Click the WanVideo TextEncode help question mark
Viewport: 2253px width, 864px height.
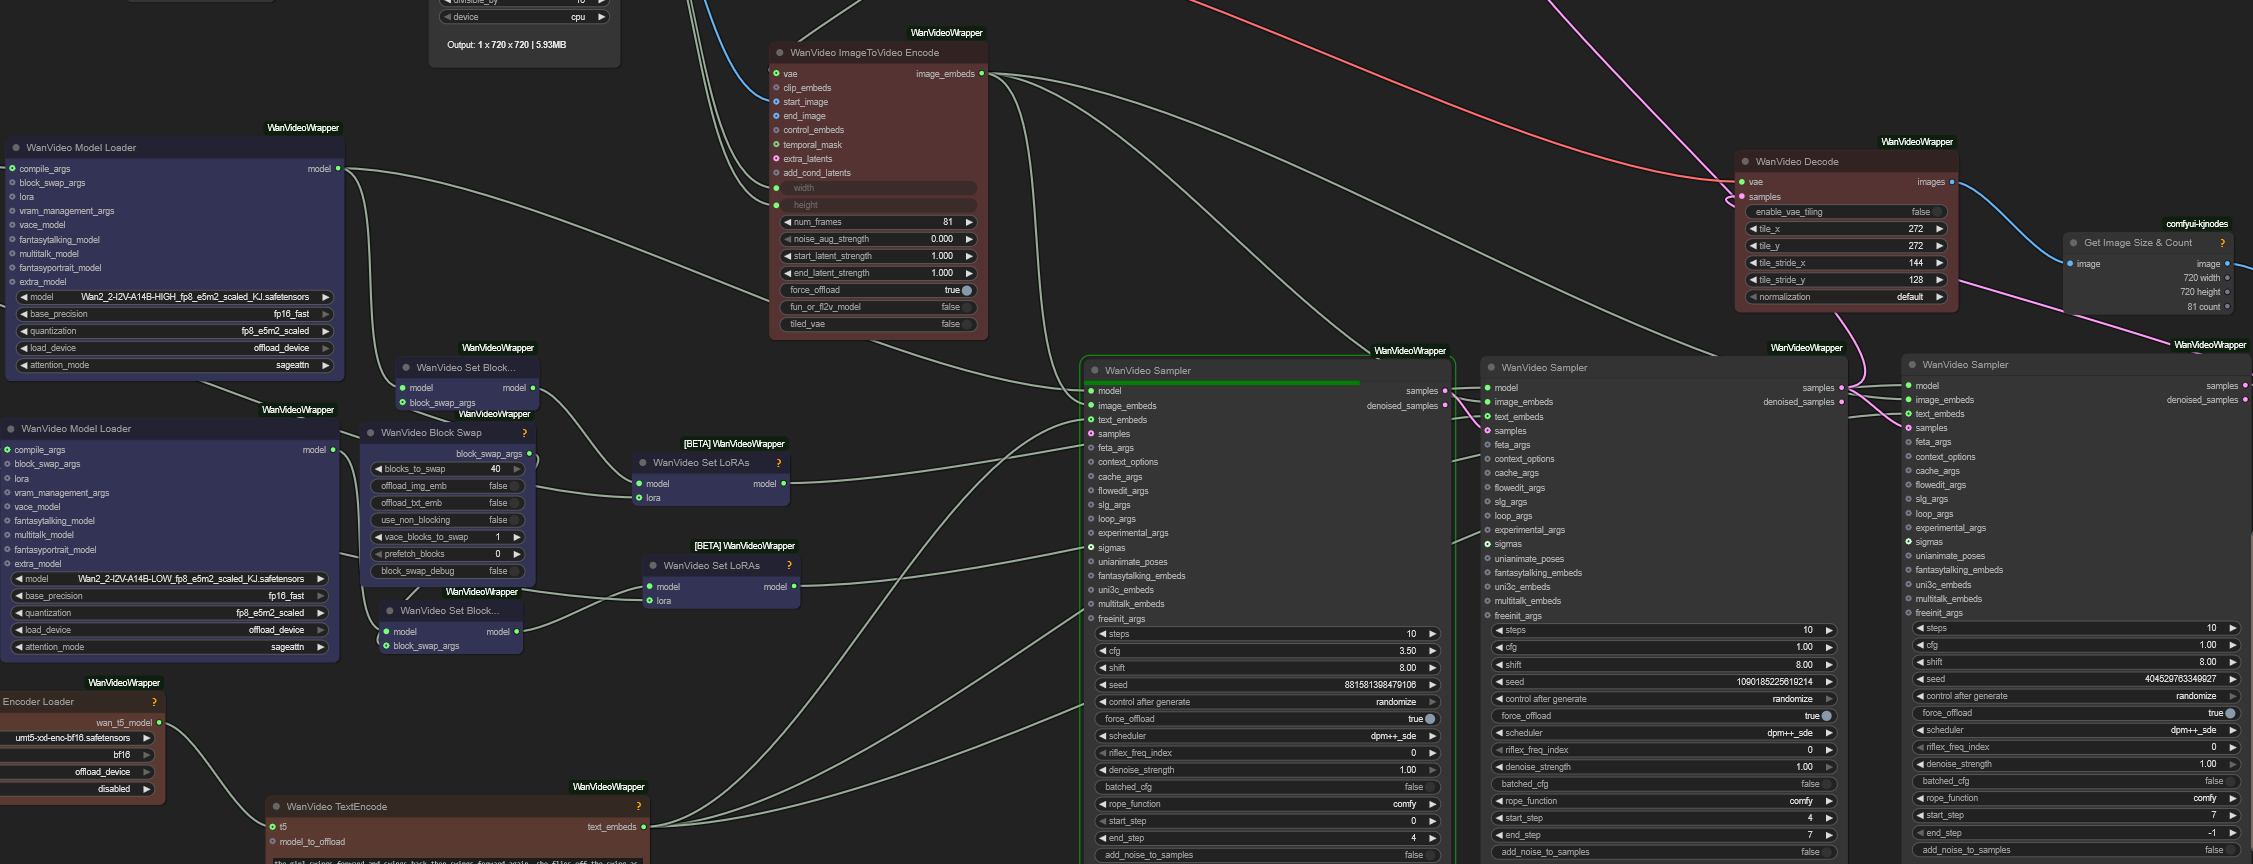638,806
